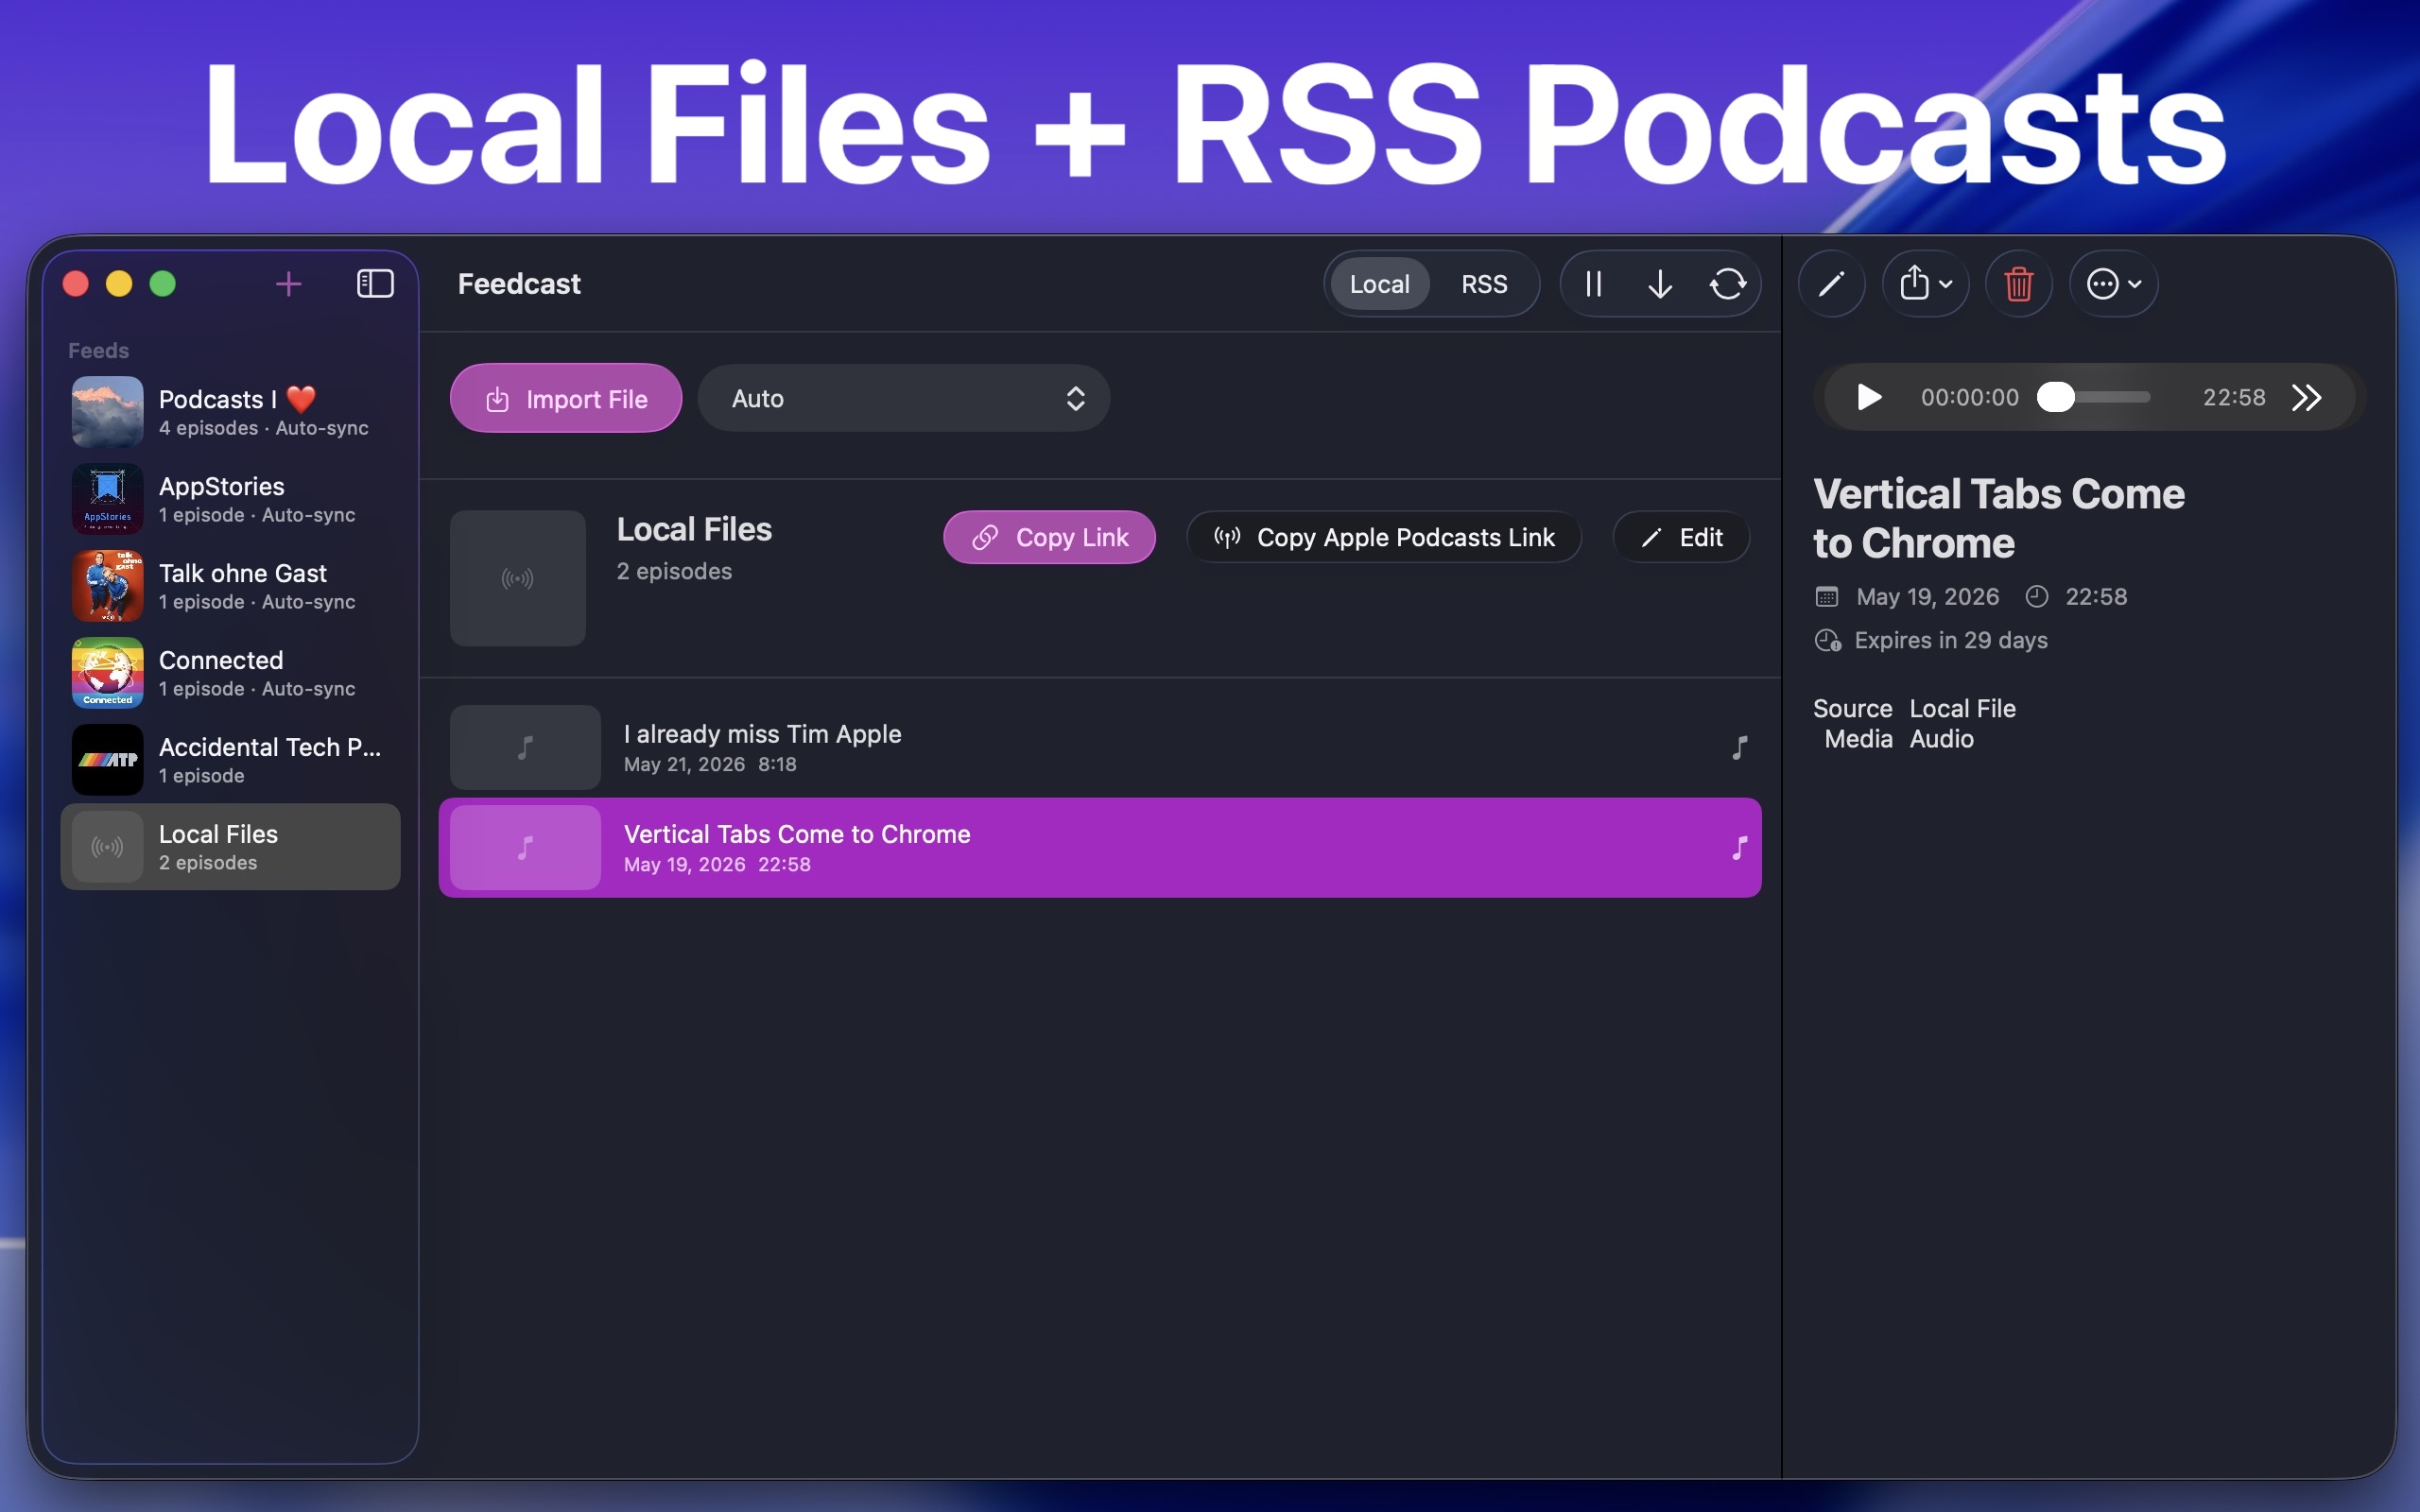Screen dimensions: 2420x1512
Task: Click the calendar icon beside May 19, 2026
Action: 1827,597
